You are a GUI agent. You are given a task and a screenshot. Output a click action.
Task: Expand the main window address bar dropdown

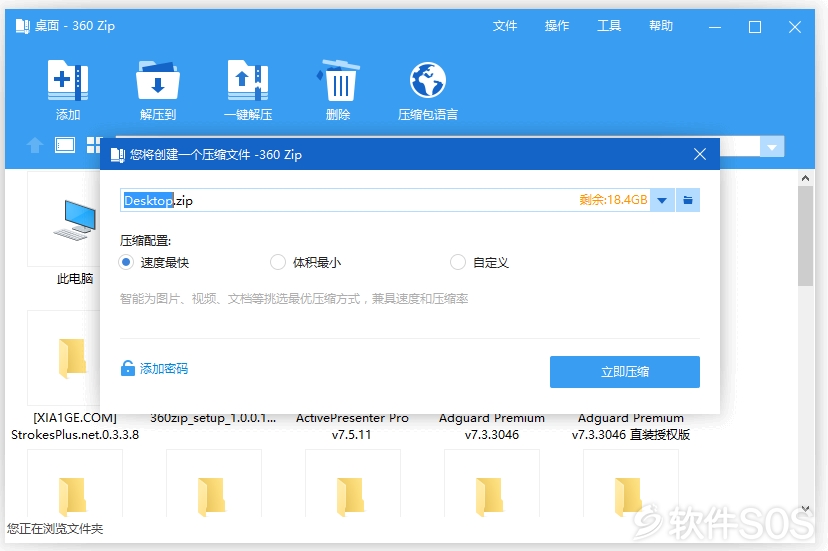coord(772,146)
